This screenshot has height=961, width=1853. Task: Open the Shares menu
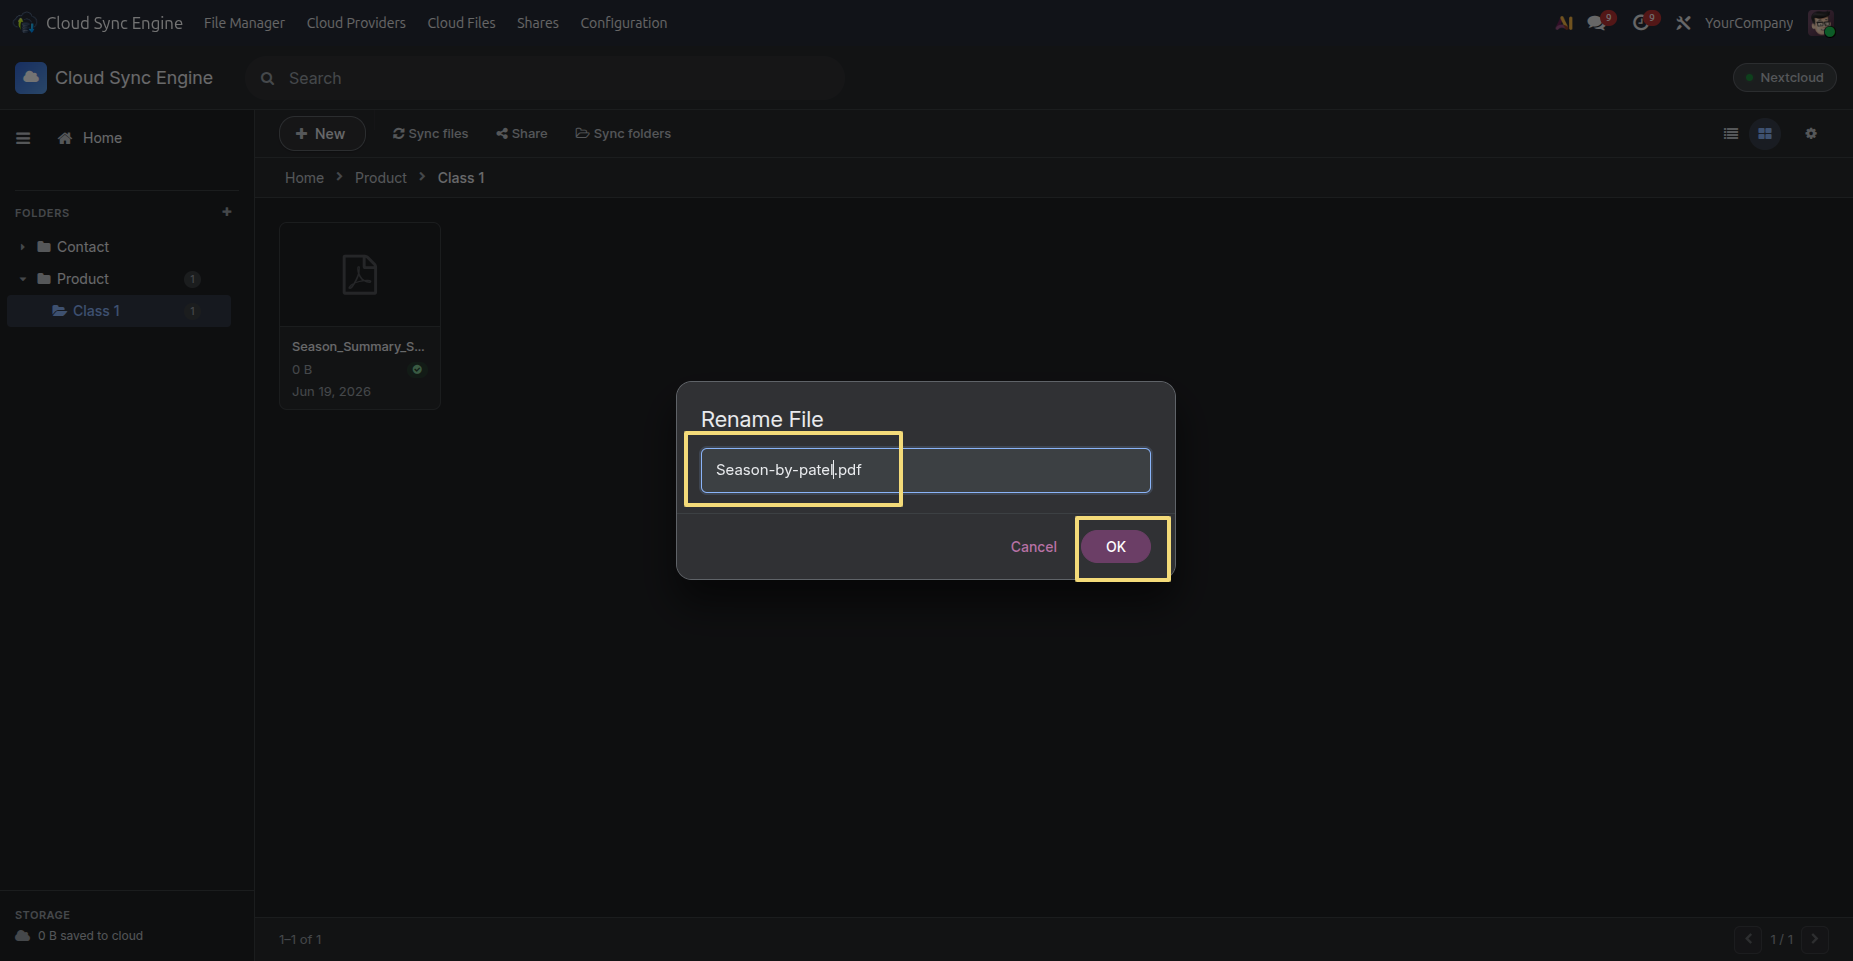coord(538,23)
